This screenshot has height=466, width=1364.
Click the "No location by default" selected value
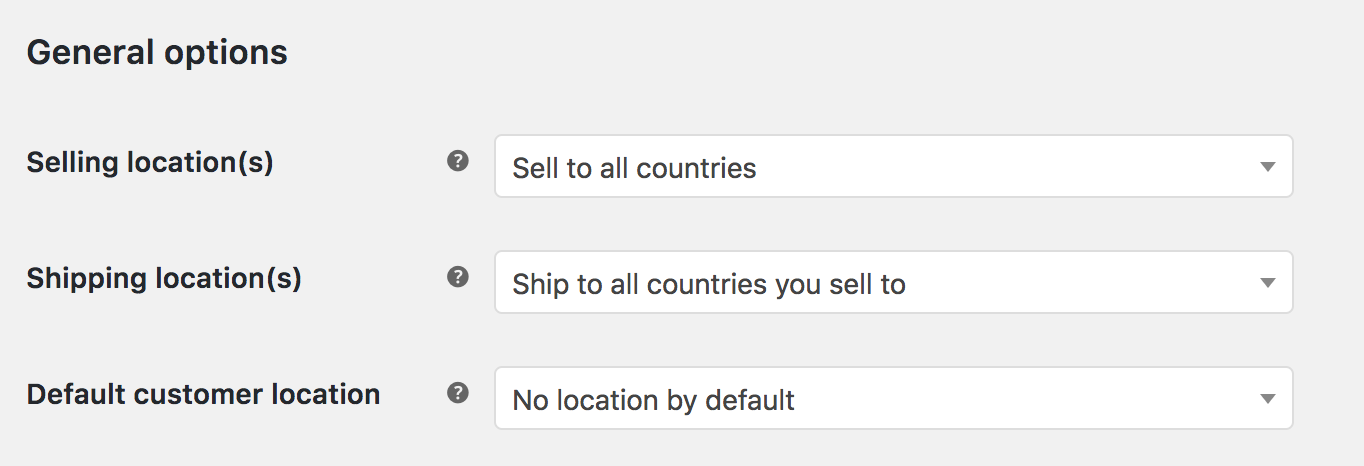click(x=653, y=400)
